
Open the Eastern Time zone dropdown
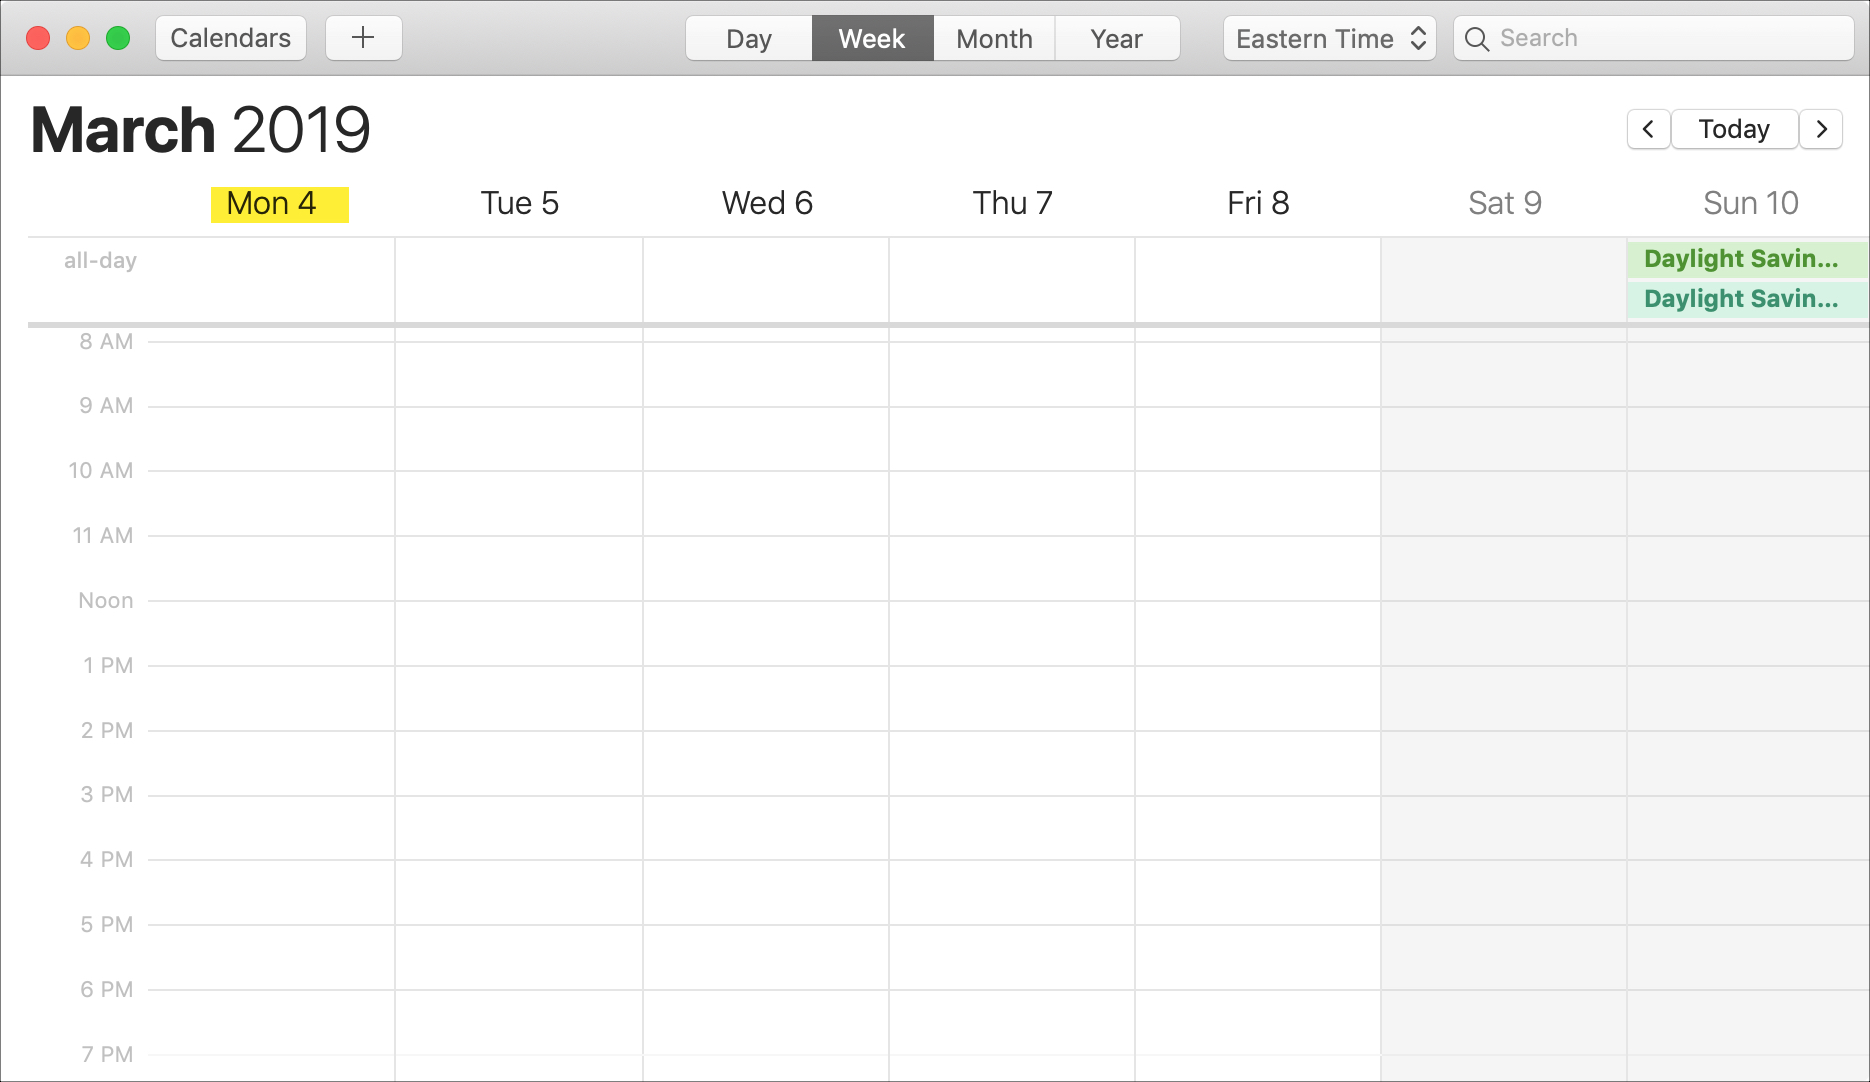1329,38
